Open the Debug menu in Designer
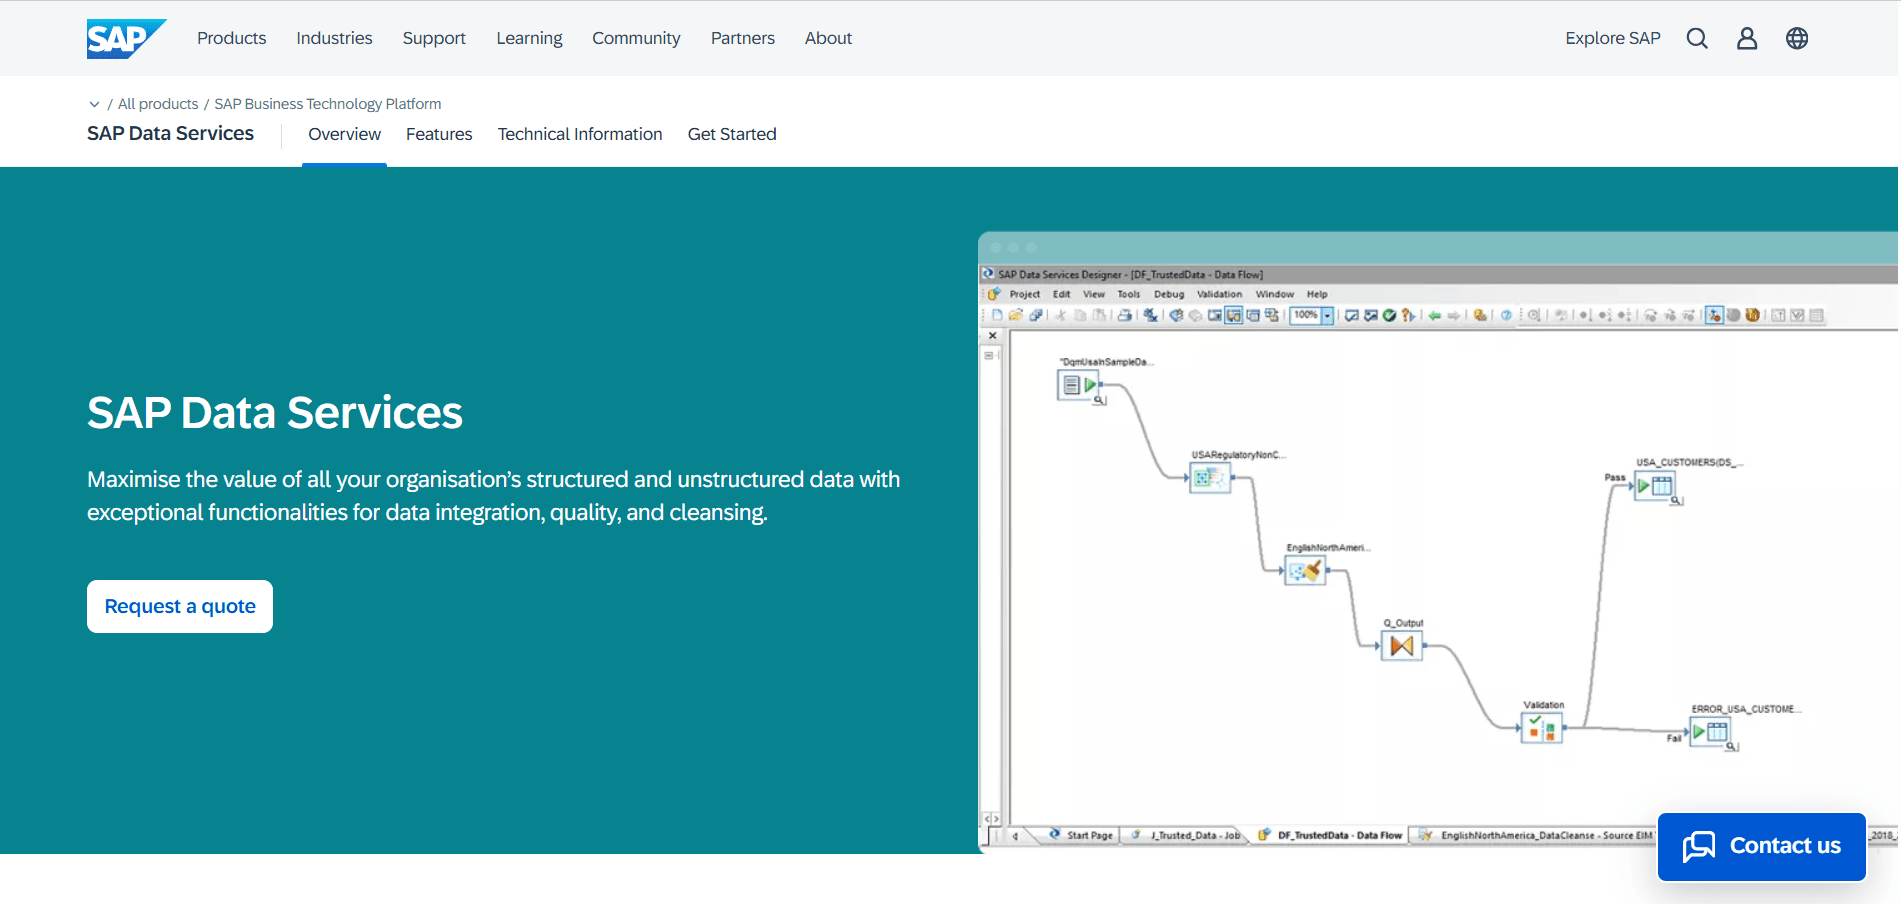The height and width of the screenshot is (904, 1901). pyautogui.click(x=1169, y=294)
